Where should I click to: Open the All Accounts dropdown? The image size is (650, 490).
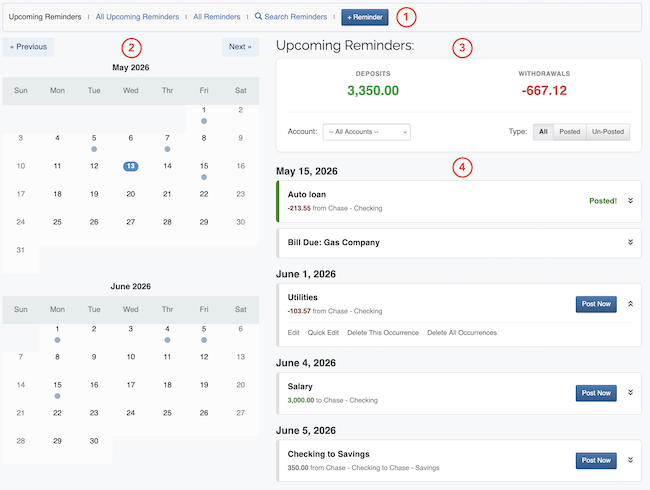367,132
